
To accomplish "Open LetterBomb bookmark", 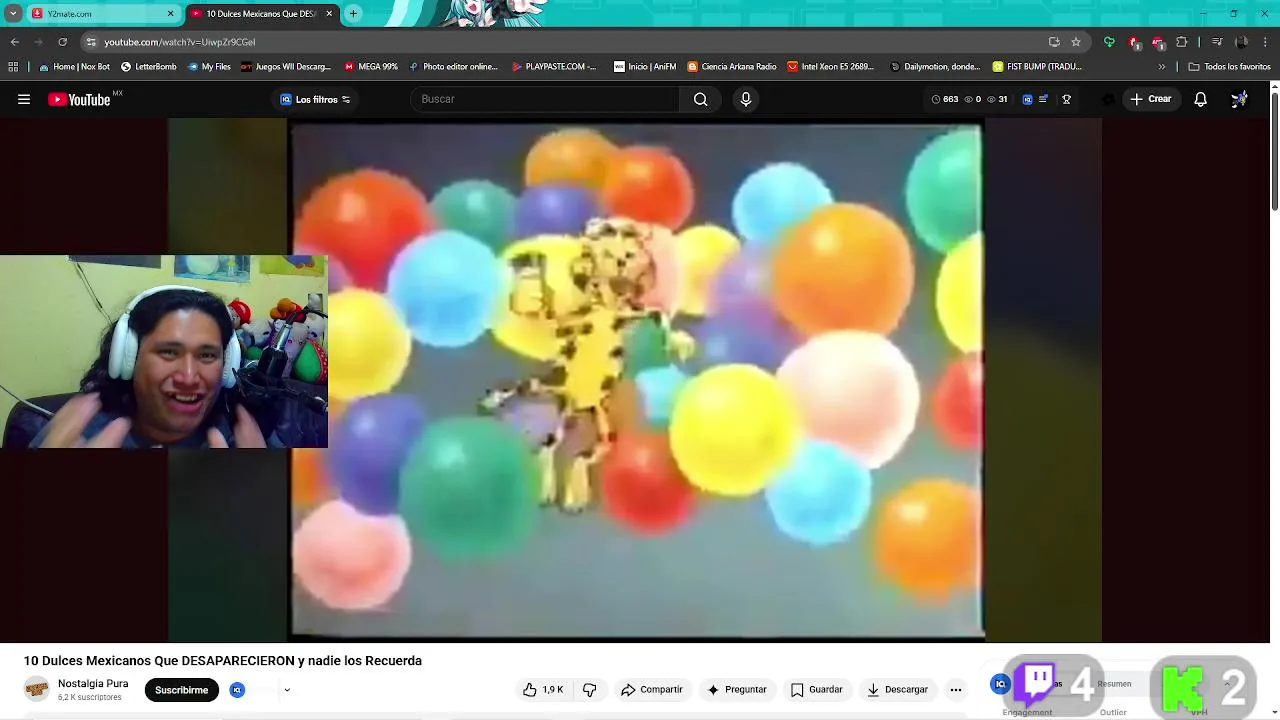I will 148,67.
